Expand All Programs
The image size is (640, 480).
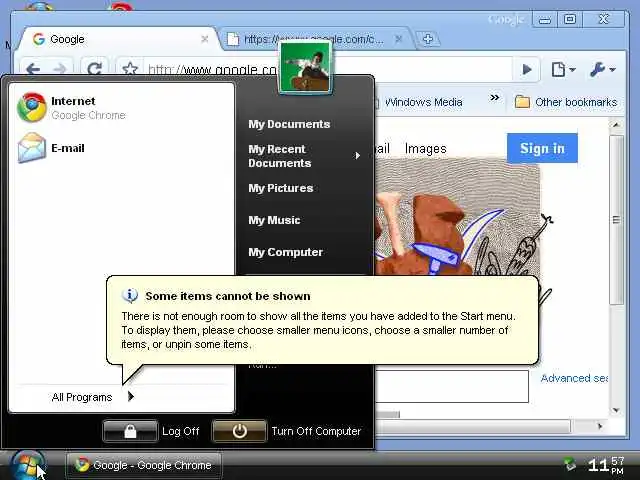93,397
